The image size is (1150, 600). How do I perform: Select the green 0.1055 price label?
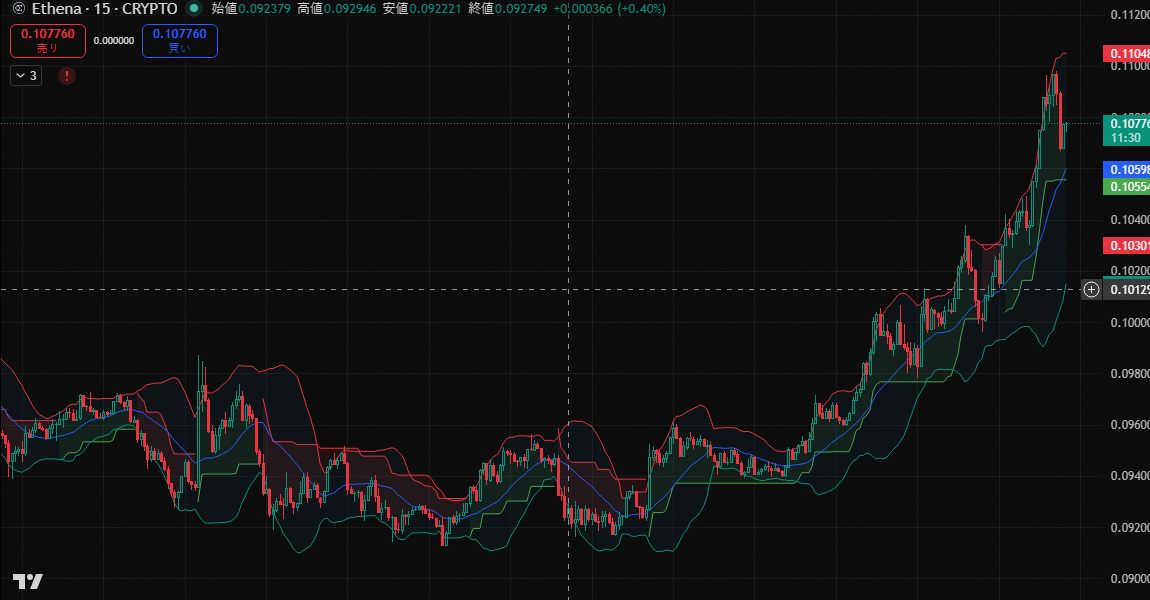(x=1127, y=186)
